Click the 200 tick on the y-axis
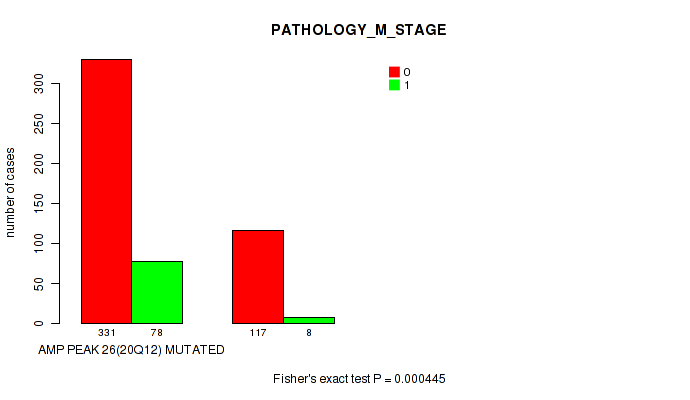The image size is (690, 400). pyautogui.click(x=39, y=163)
